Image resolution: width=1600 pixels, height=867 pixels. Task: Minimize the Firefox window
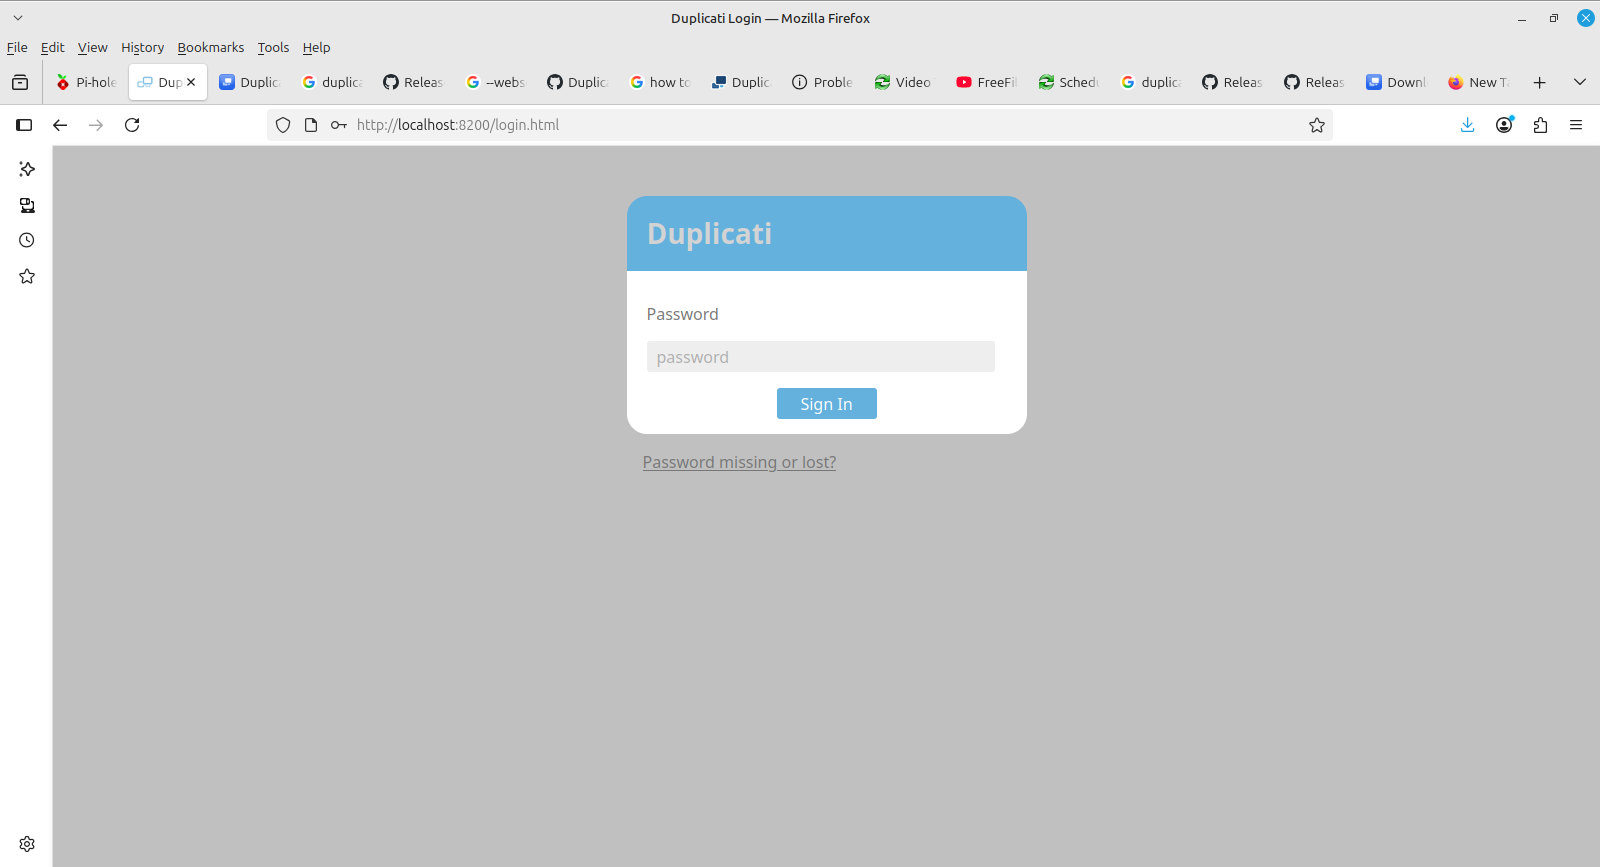point(1522,18)
